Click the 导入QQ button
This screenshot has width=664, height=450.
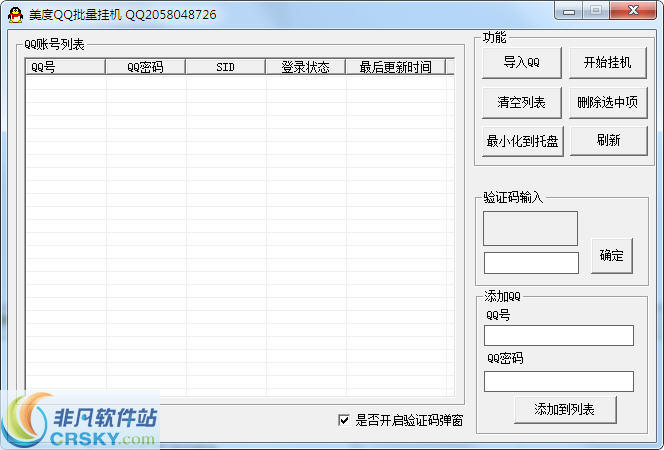[522, 63]
